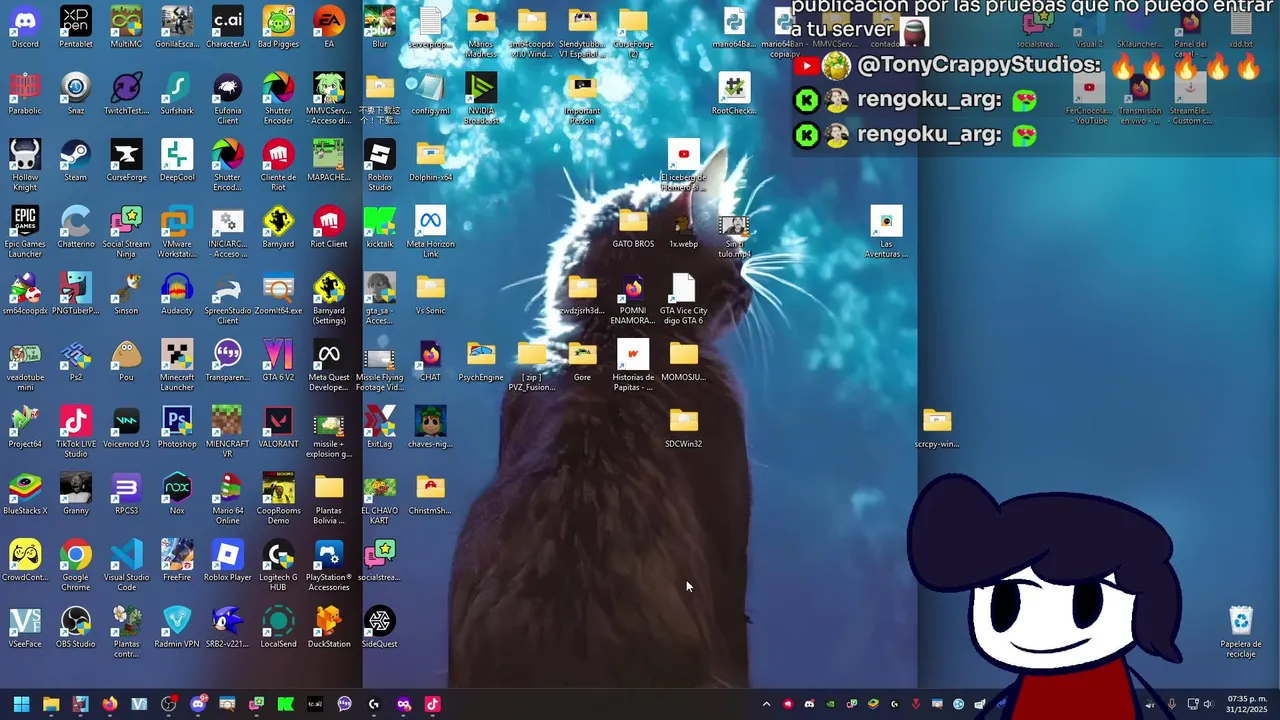Open the network tray icon
The image size is (1280, 720).
point(1192,704)
